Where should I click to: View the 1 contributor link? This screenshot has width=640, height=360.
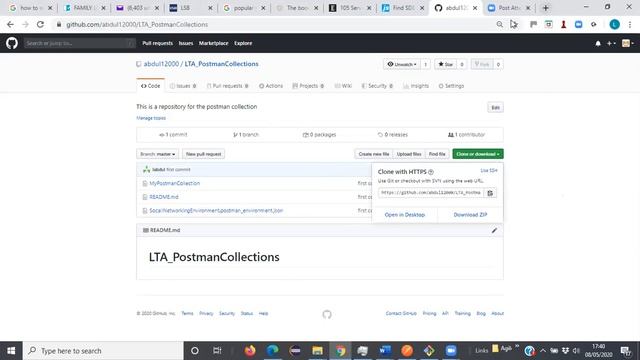coord(467,135)
